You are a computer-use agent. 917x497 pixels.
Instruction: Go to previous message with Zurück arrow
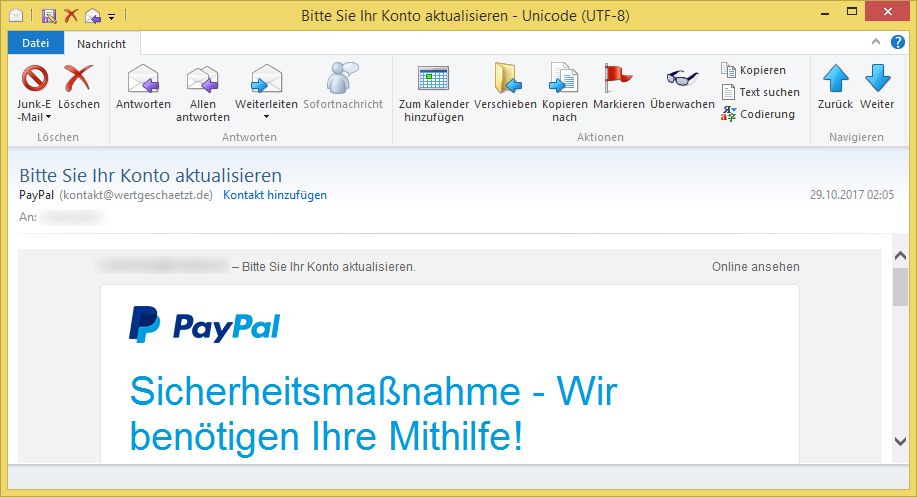(x=835, y=88)
